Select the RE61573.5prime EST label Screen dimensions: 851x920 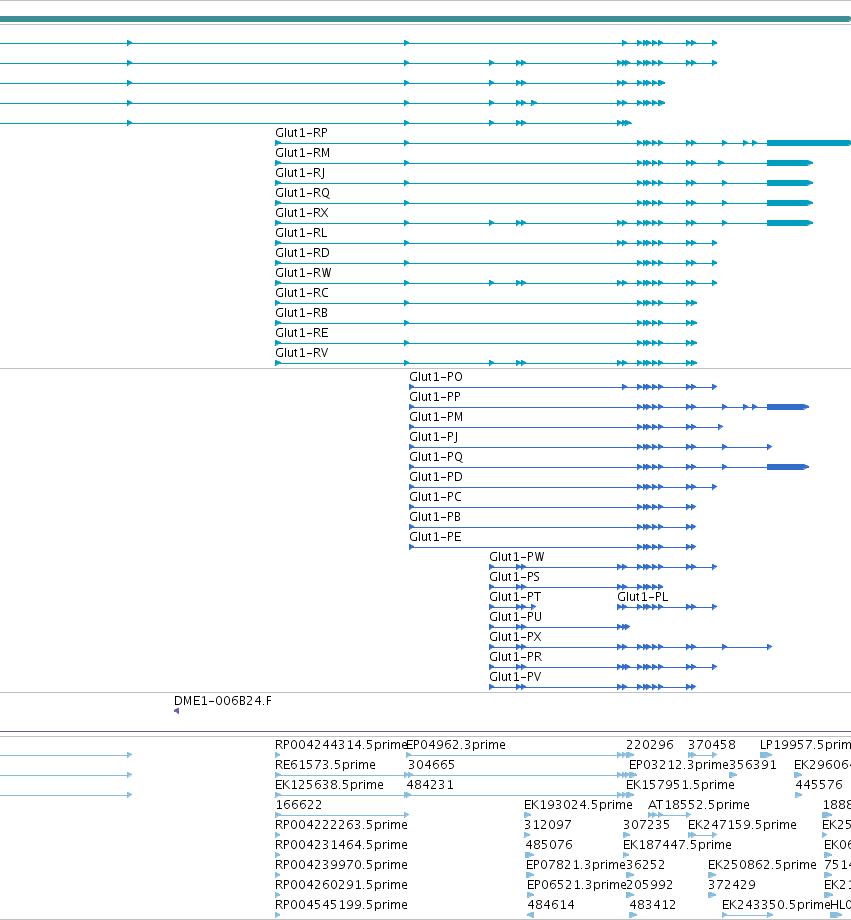325,765
